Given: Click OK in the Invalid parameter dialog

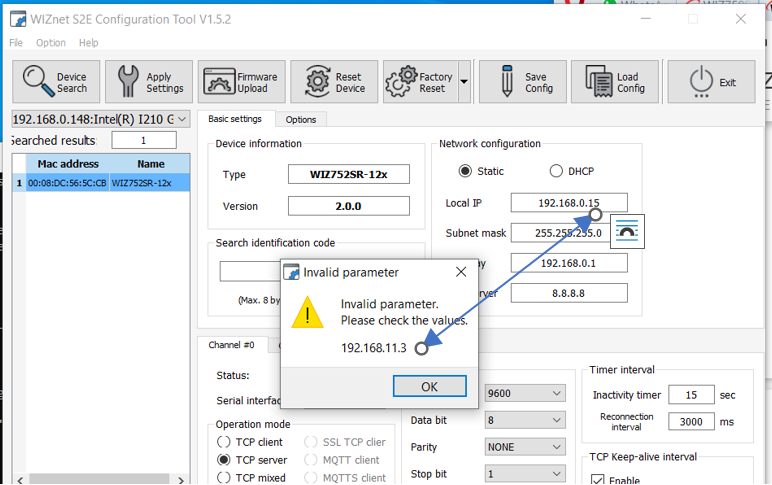Looking at the screenshot, I should point(429,387).
